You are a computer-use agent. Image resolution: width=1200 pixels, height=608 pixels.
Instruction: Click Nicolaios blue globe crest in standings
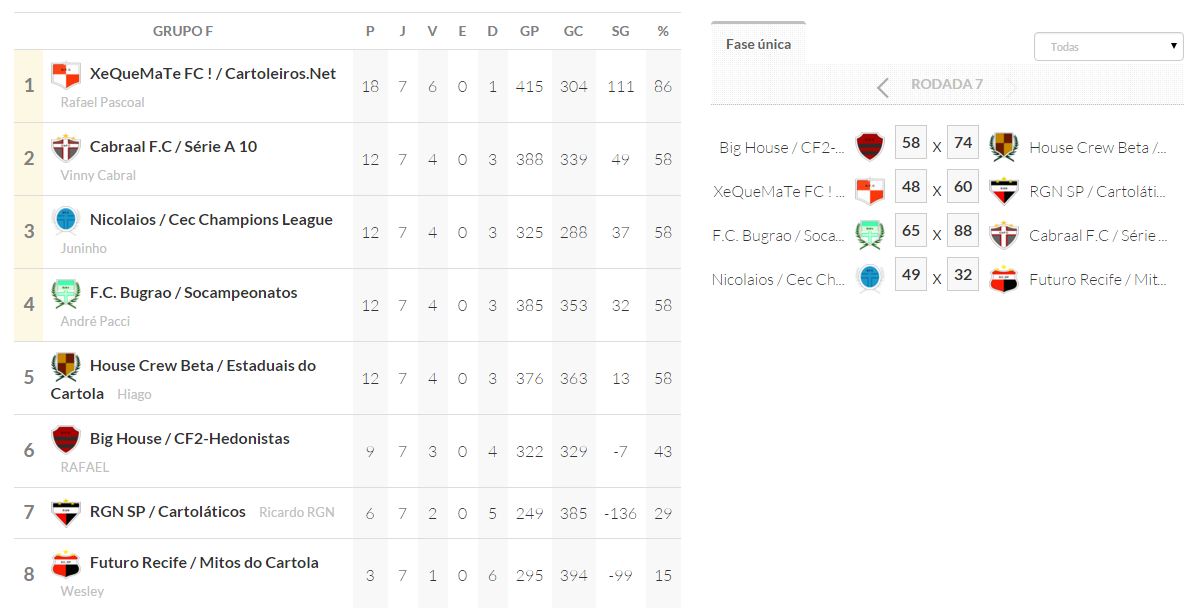(66, 220)
